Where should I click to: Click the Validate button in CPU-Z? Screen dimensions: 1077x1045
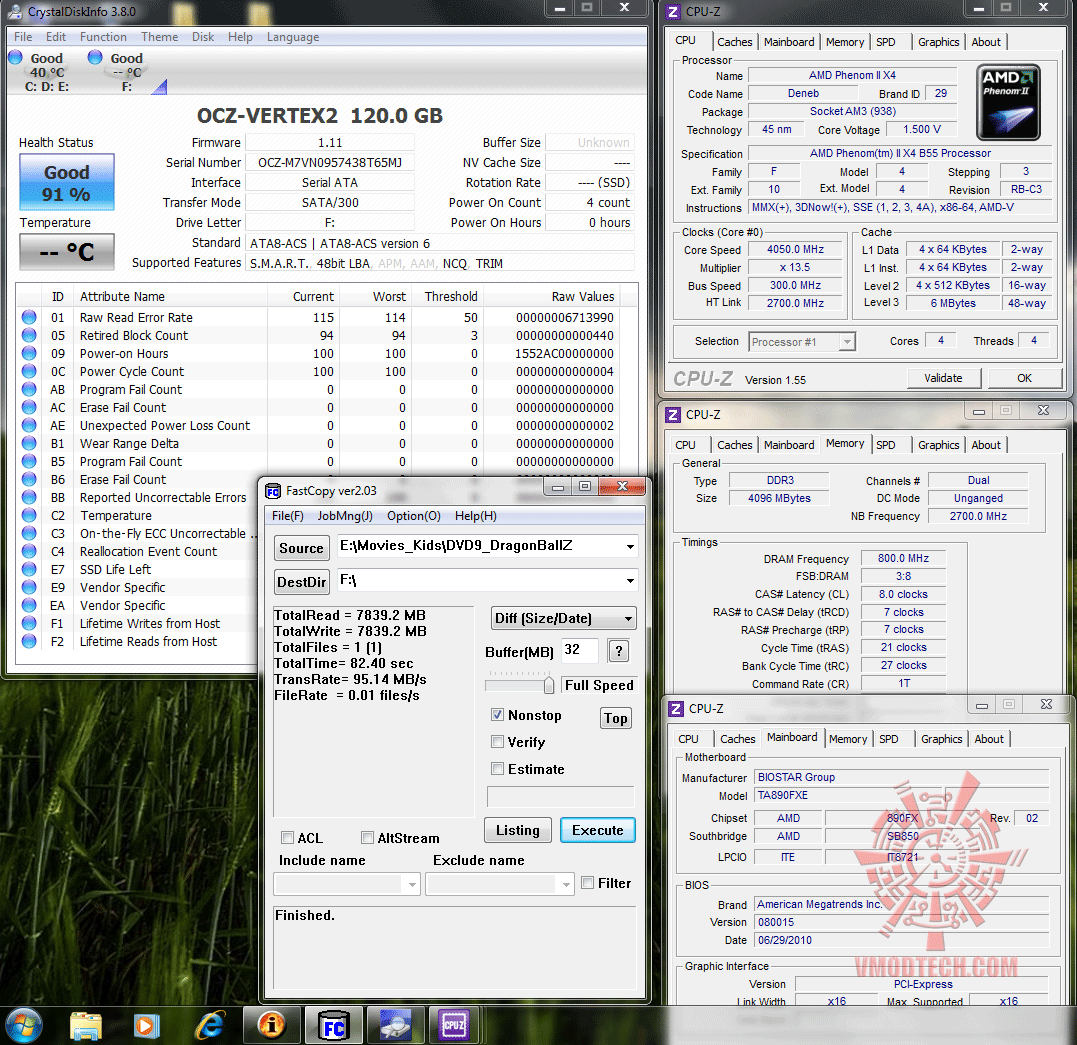click(943, 378)
